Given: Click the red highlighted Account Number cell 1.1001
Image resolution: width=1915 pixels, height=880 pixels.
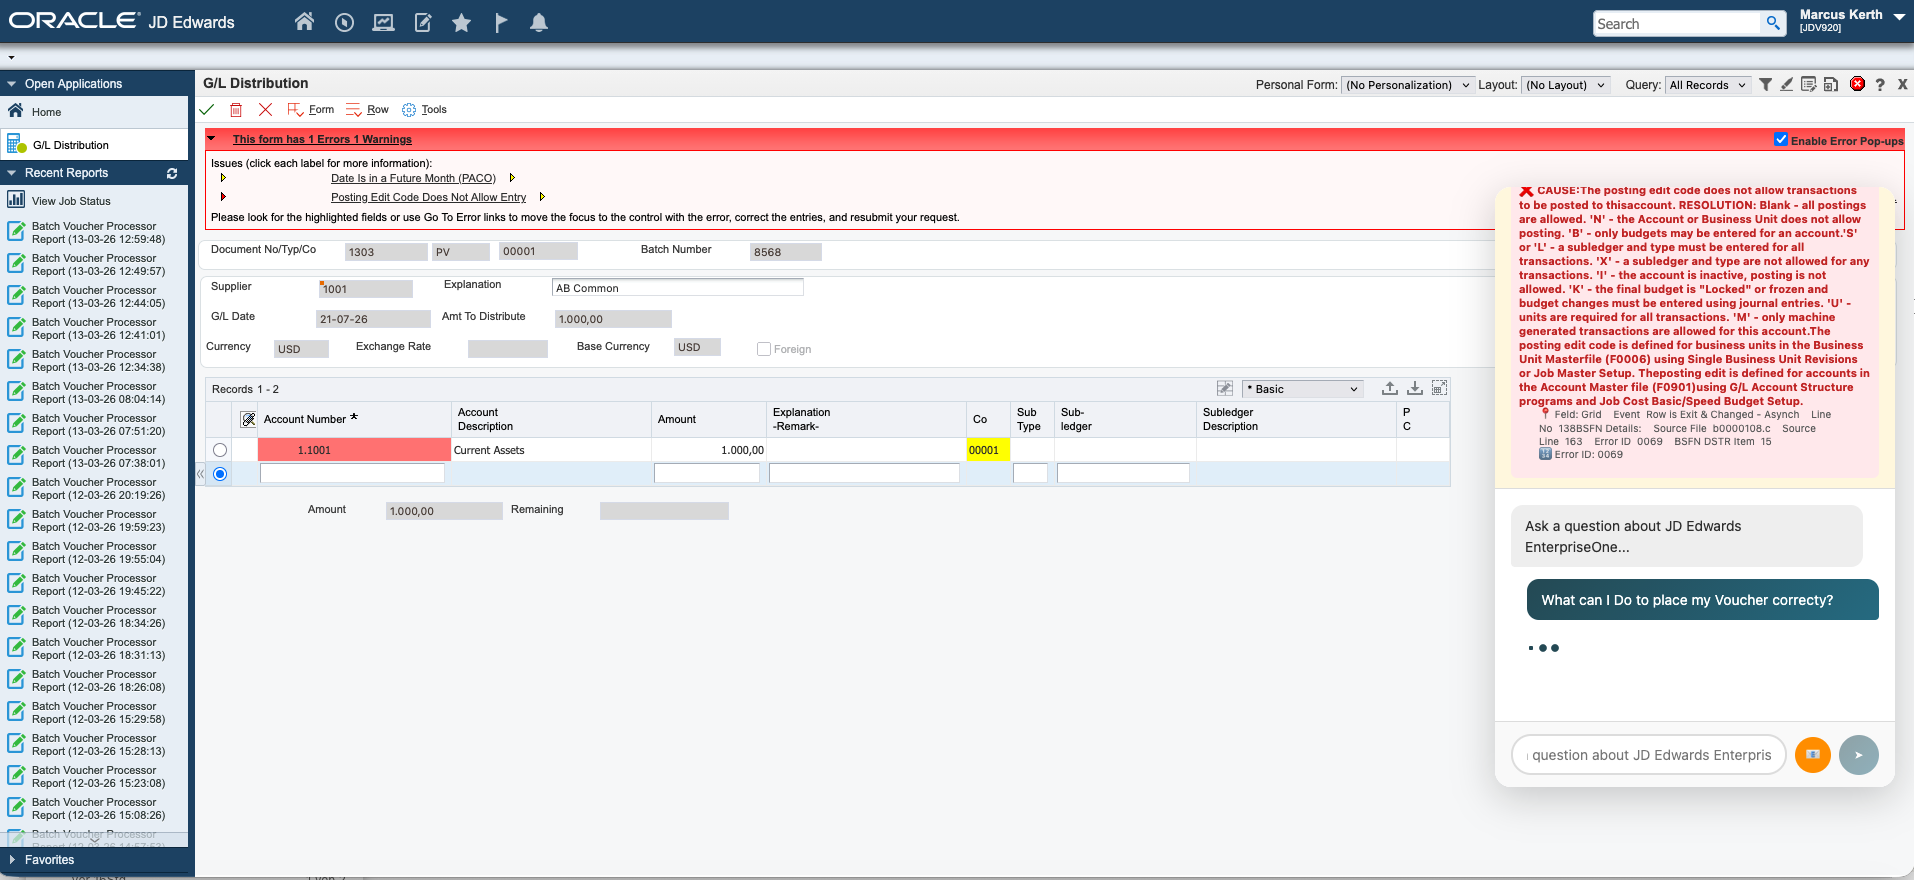Looking at the screenshot, I should point(354,450).
